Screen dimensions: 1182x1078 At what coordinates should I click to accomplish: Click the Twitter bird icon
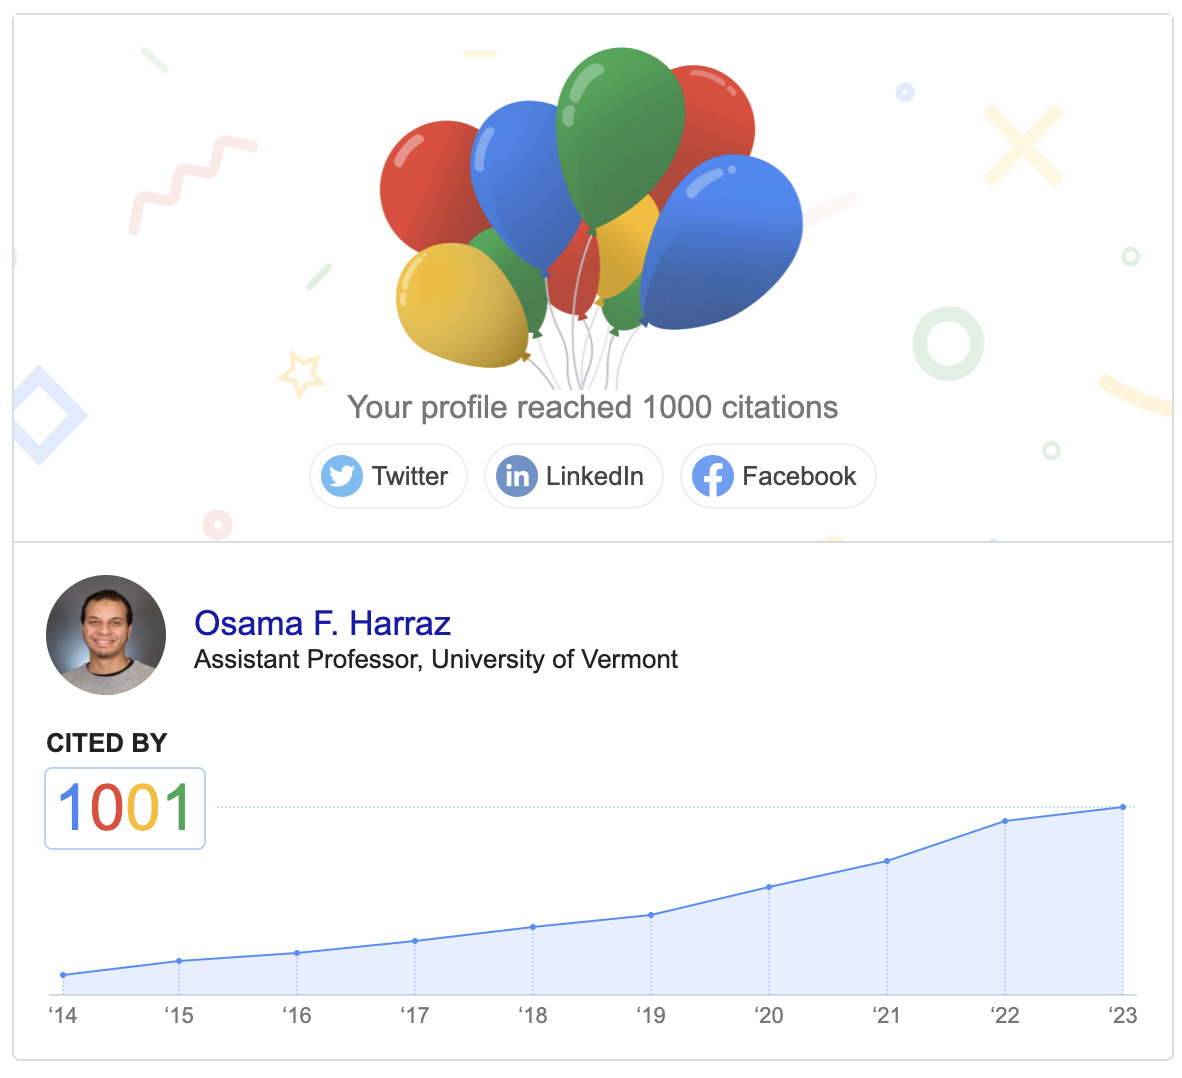[x=341, y=476]
